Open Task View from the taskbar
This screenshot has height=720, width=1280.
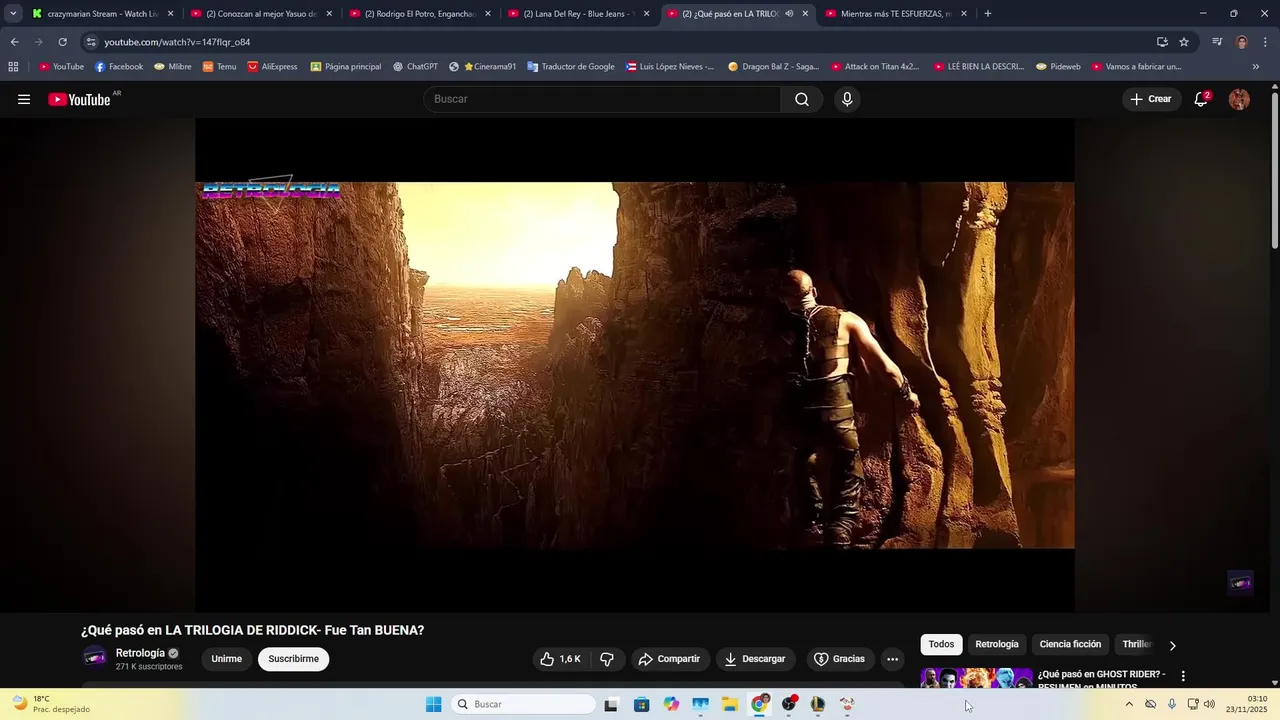[611, 704]
